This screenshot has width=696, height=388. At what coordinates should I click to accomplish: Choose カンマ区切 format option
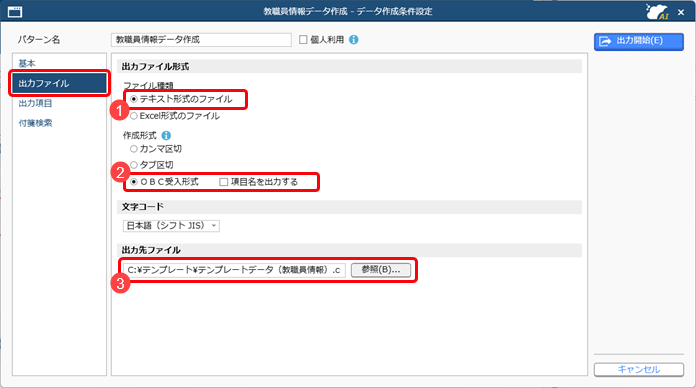pos(134,149)
